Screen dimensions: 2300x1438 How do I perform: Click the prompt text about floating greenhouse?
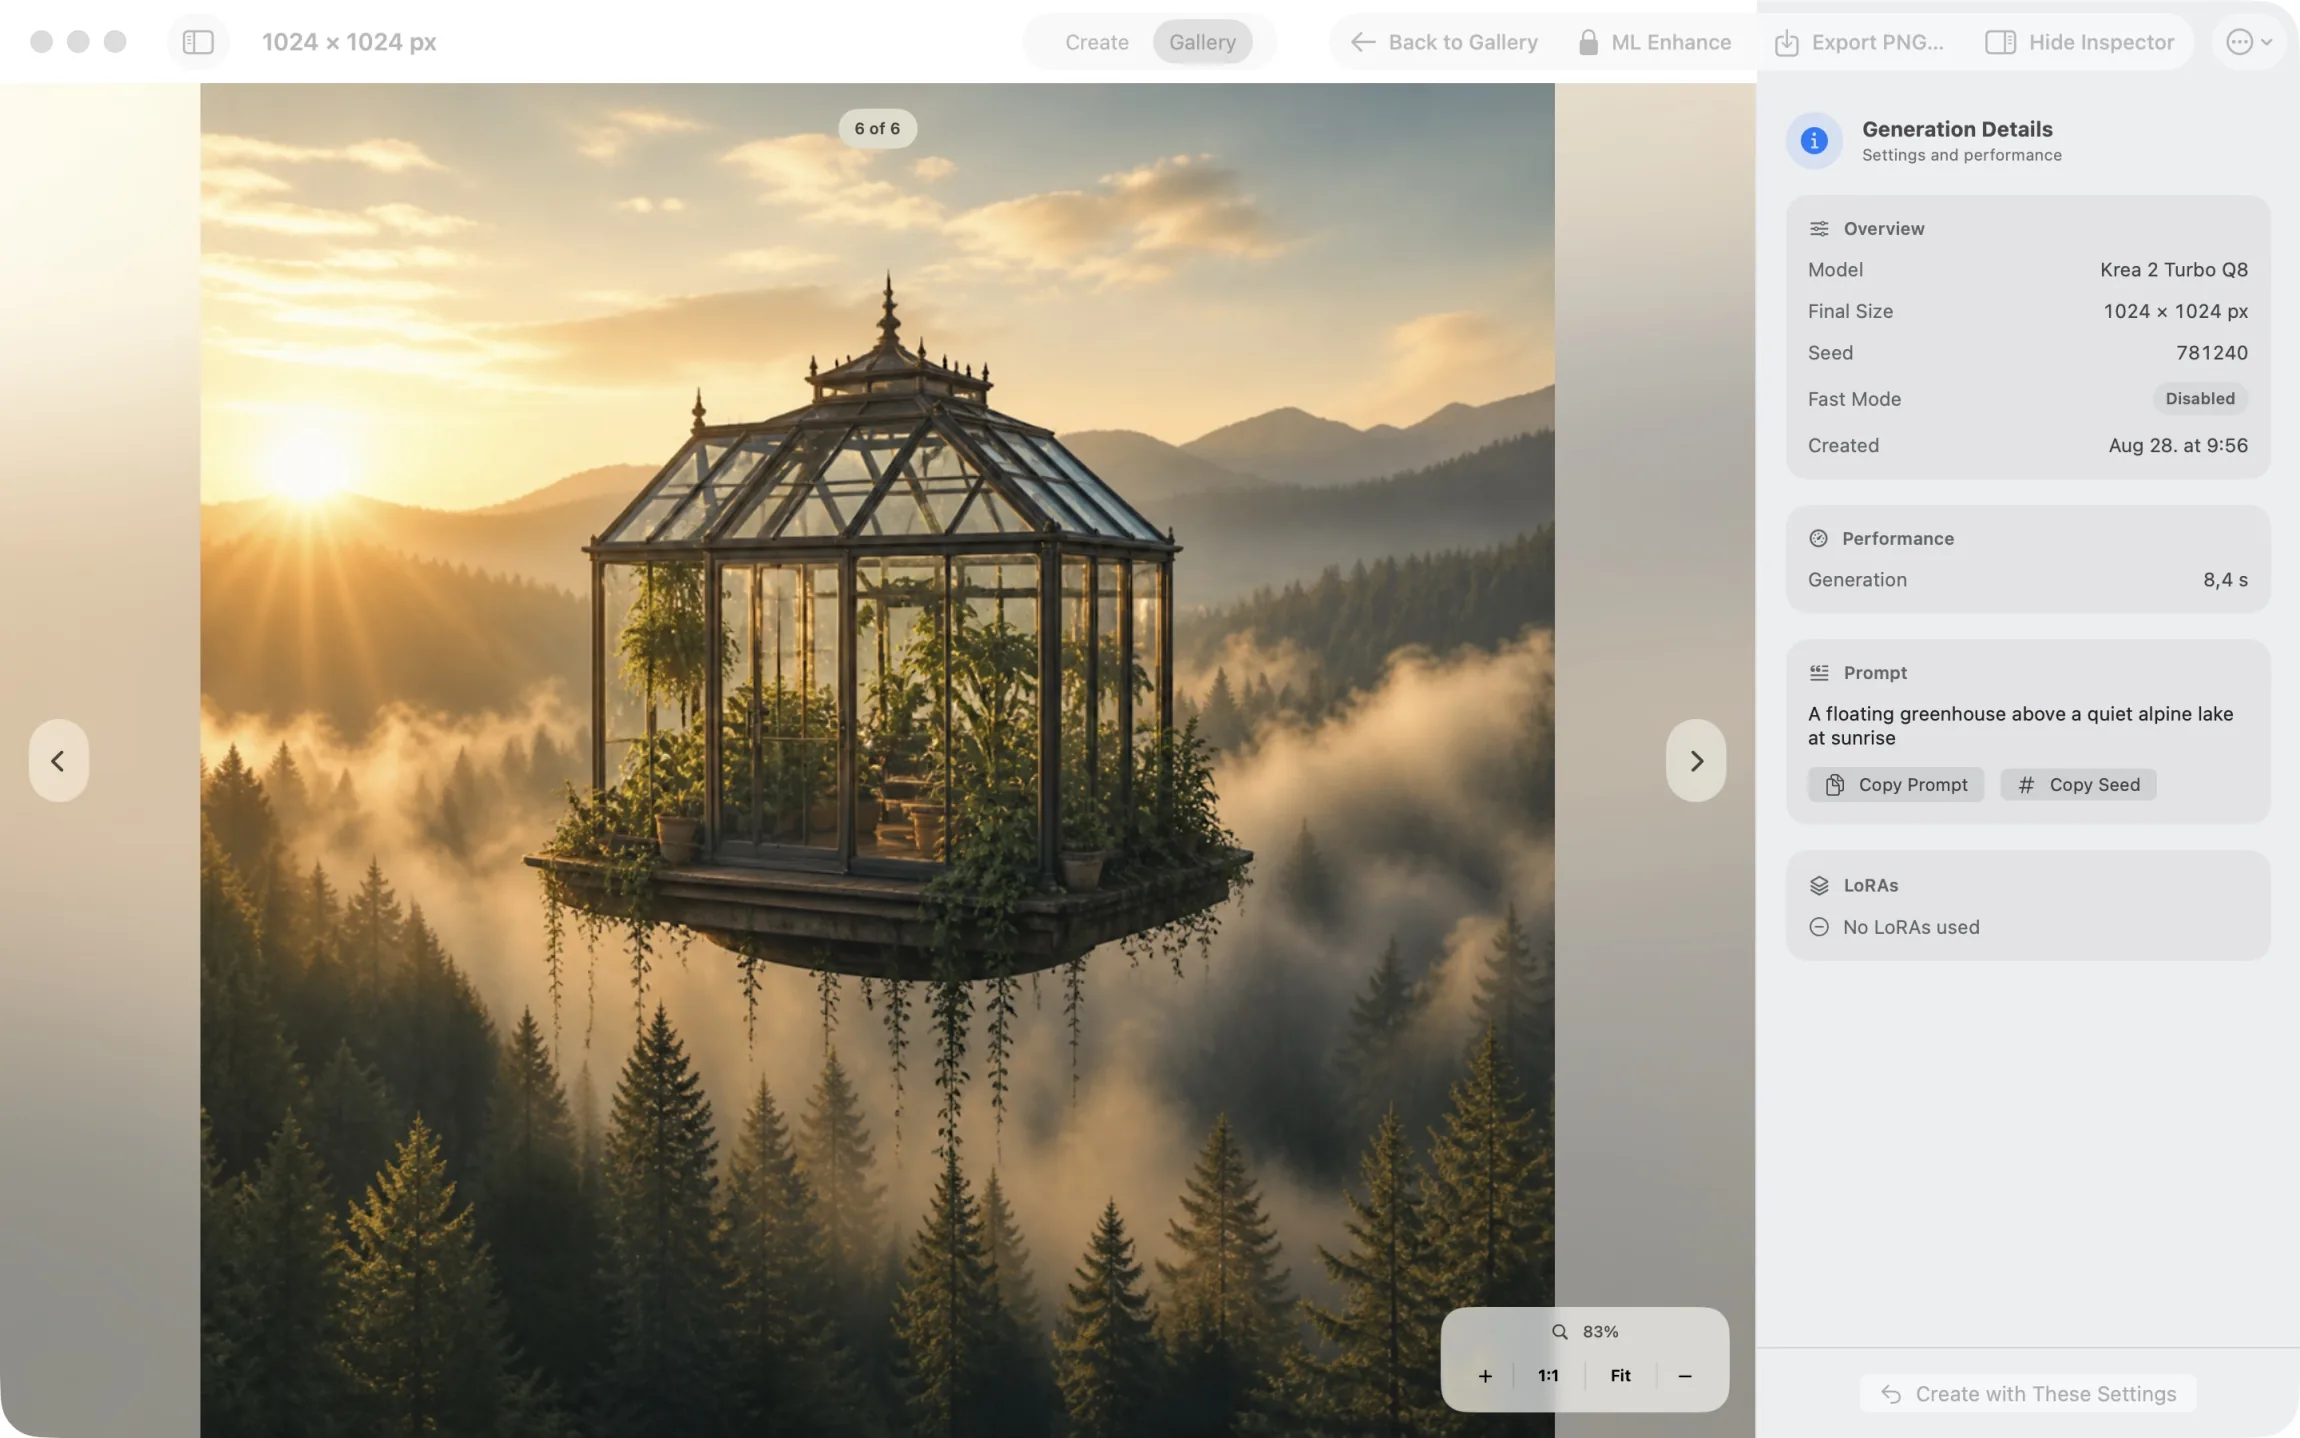pos(2020,726)
